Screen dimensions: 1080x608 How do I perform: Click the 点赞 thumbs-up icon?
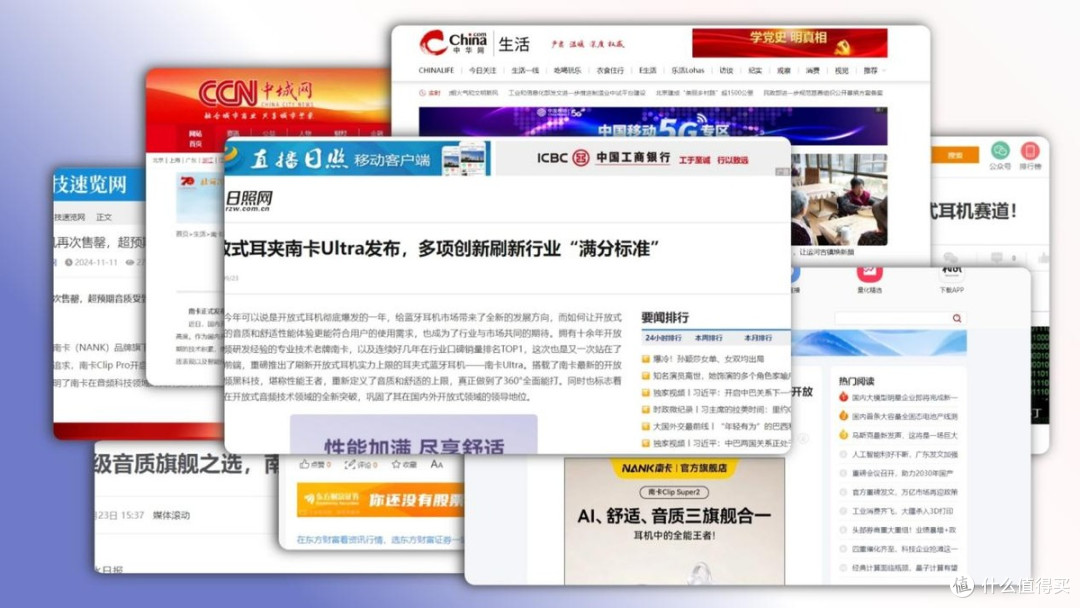pos(304,464)
